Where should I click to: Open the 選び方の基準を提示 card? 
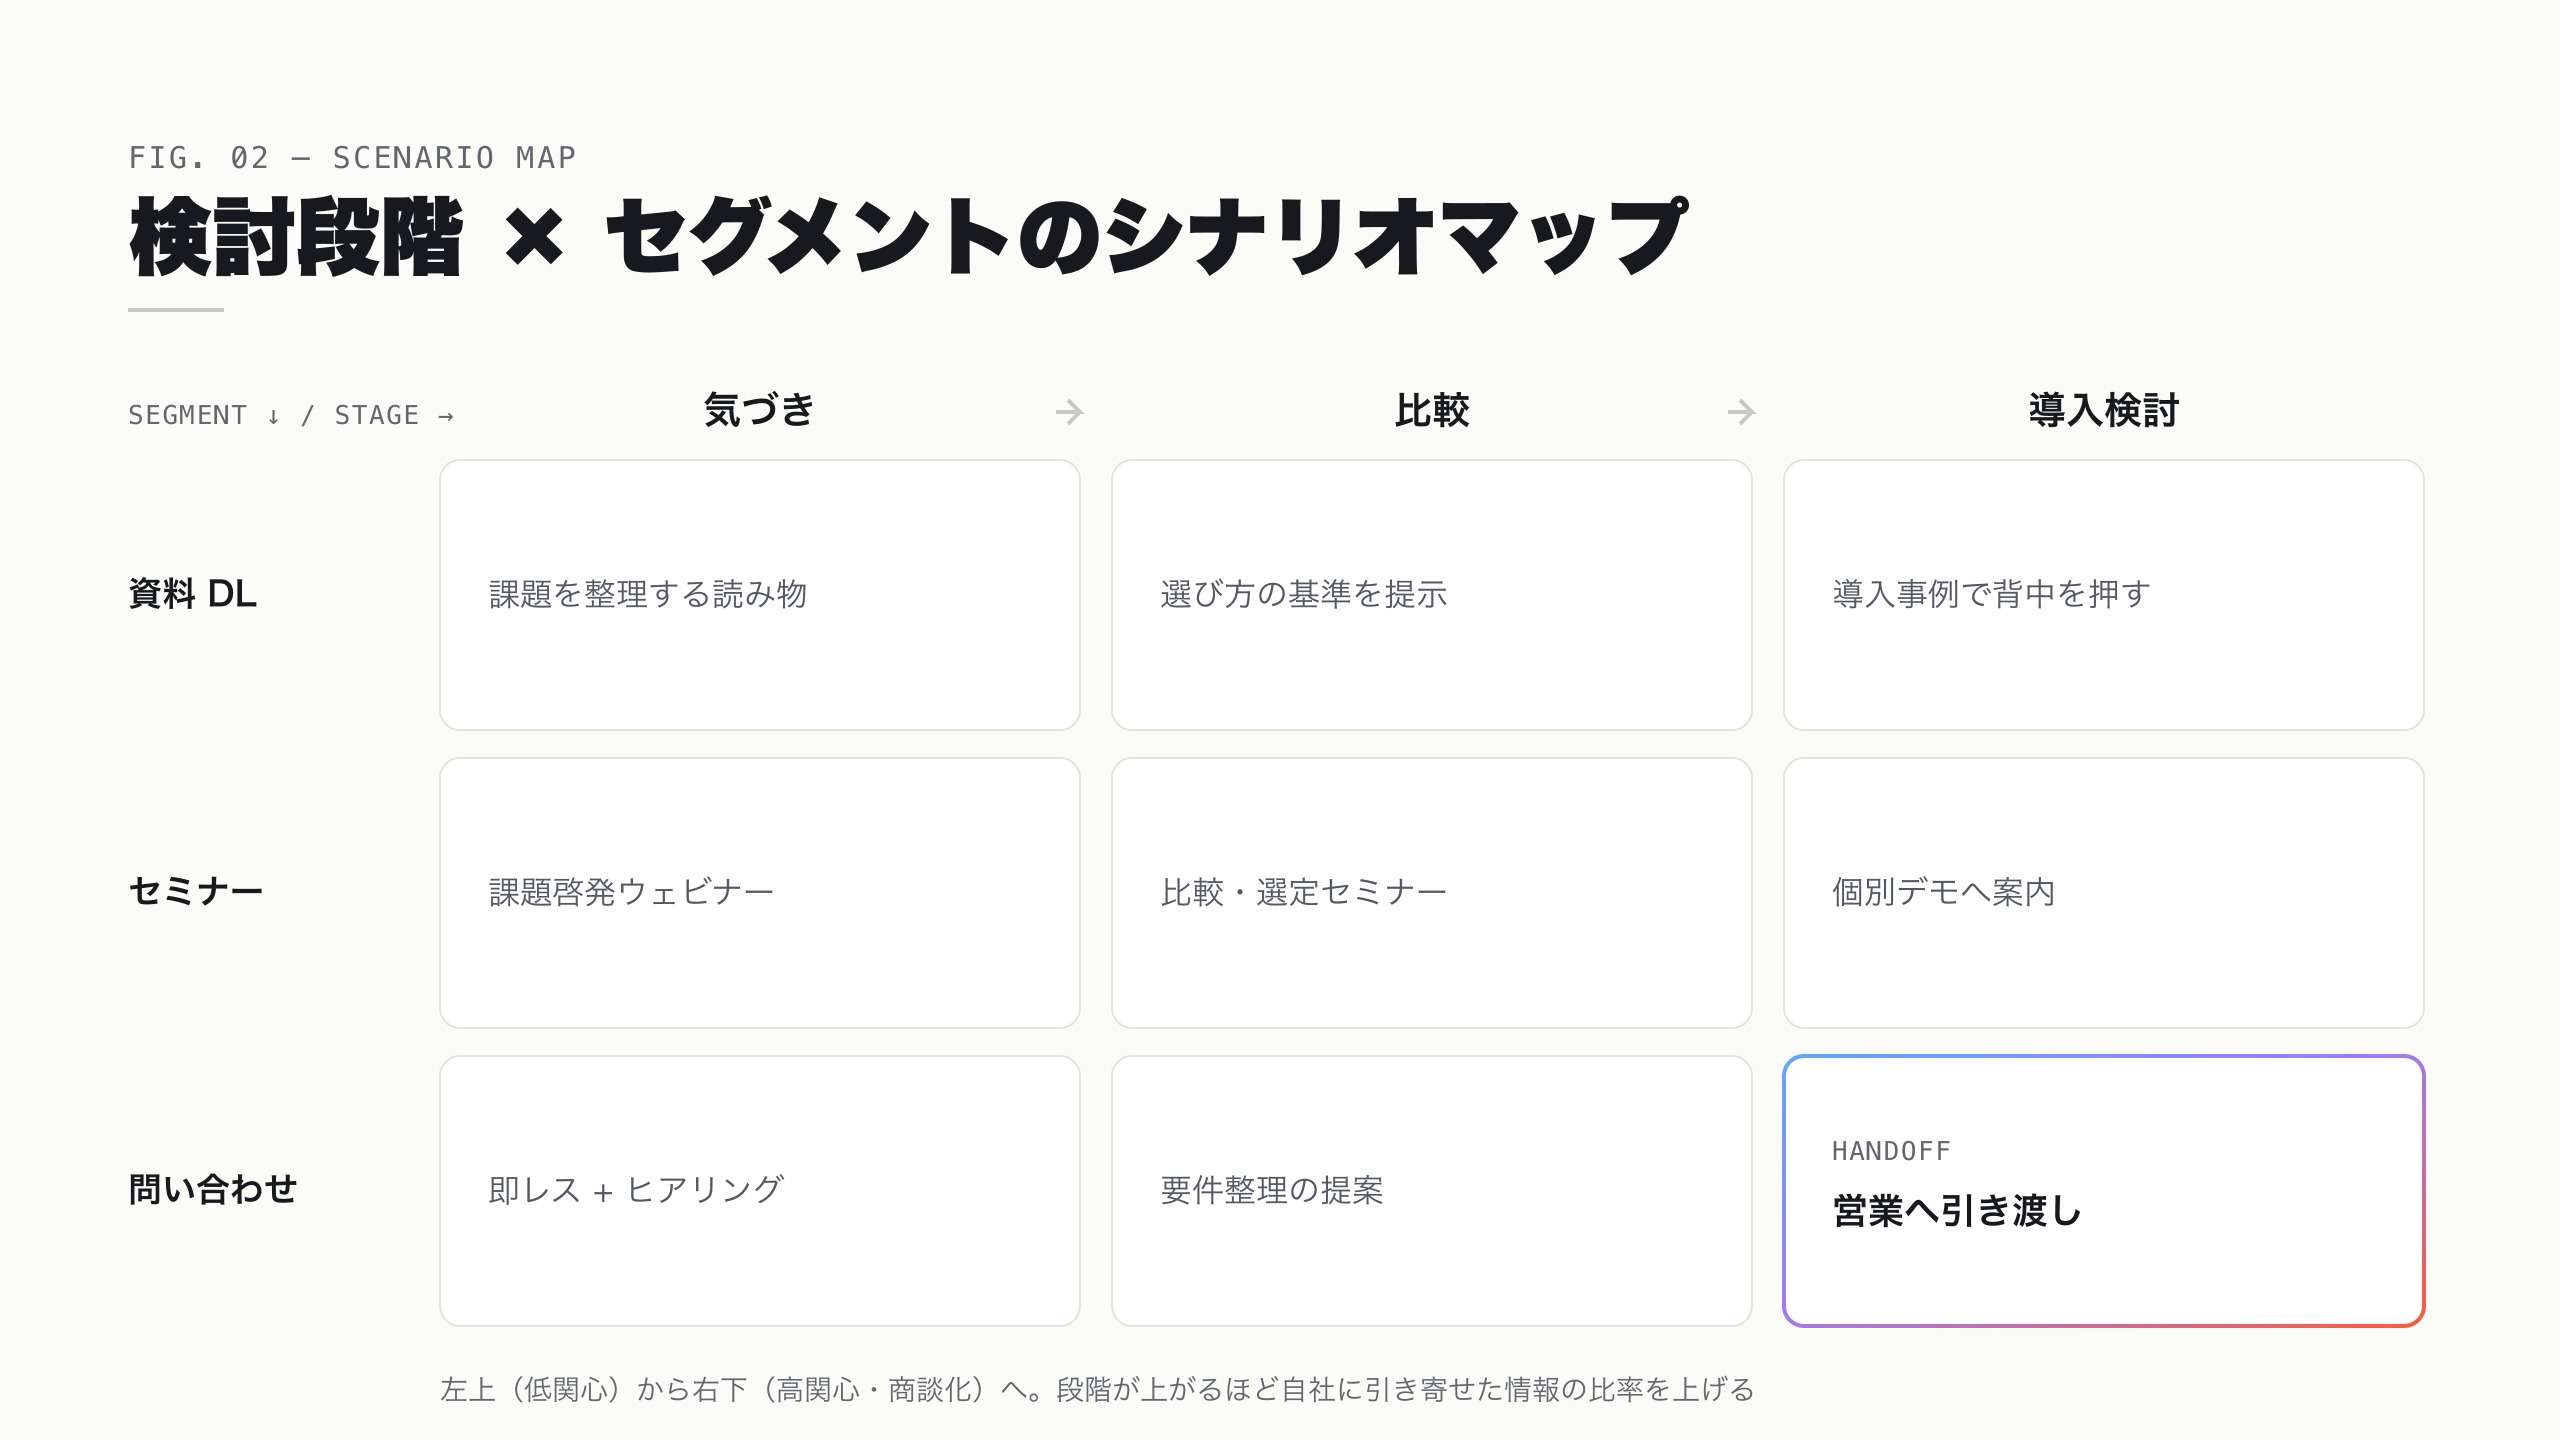tap(1432, 595)
